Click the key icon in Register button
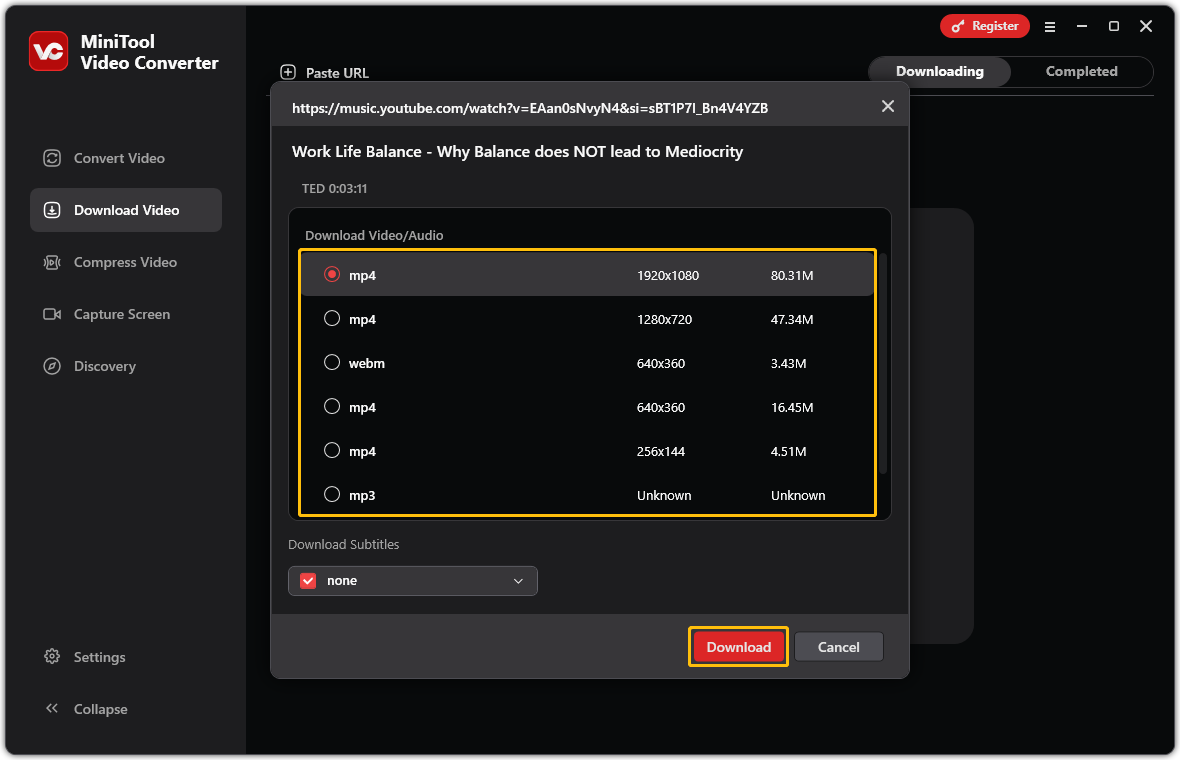The width and height of the screenshot is (1180, 760). coord(957,26)
